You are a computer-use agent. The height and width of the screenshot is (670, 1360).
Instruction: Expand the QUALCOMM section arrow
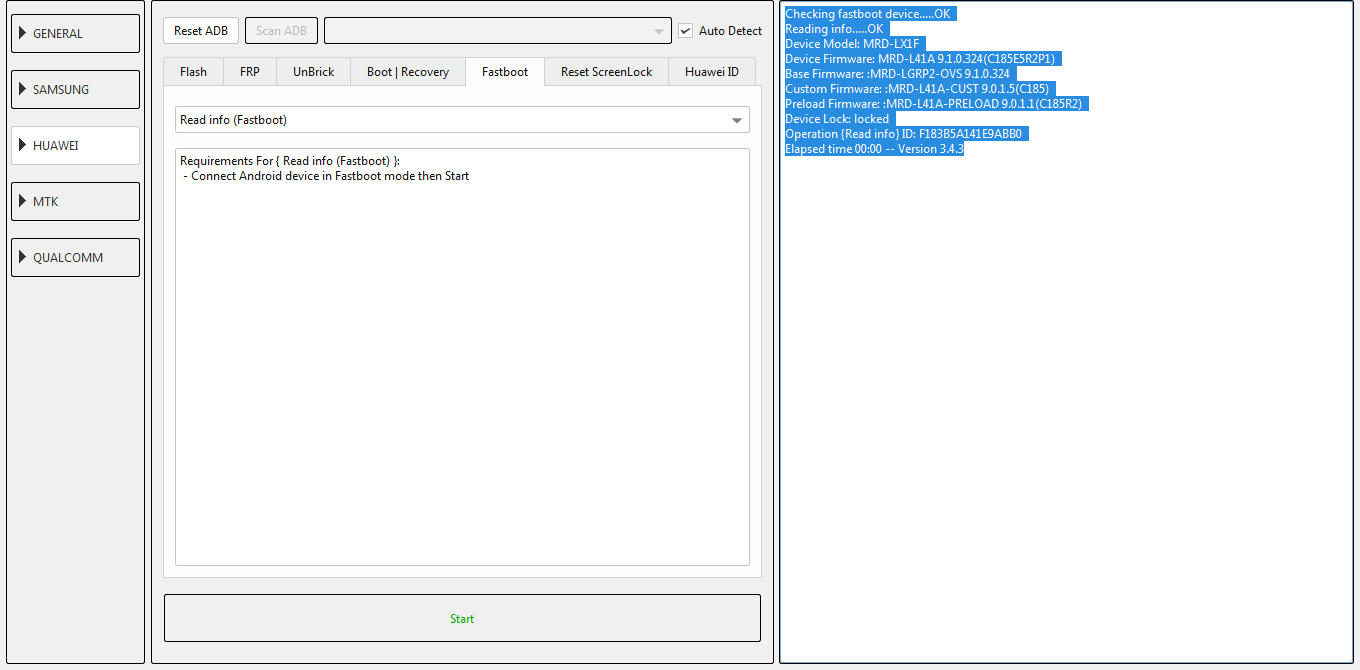23,257
